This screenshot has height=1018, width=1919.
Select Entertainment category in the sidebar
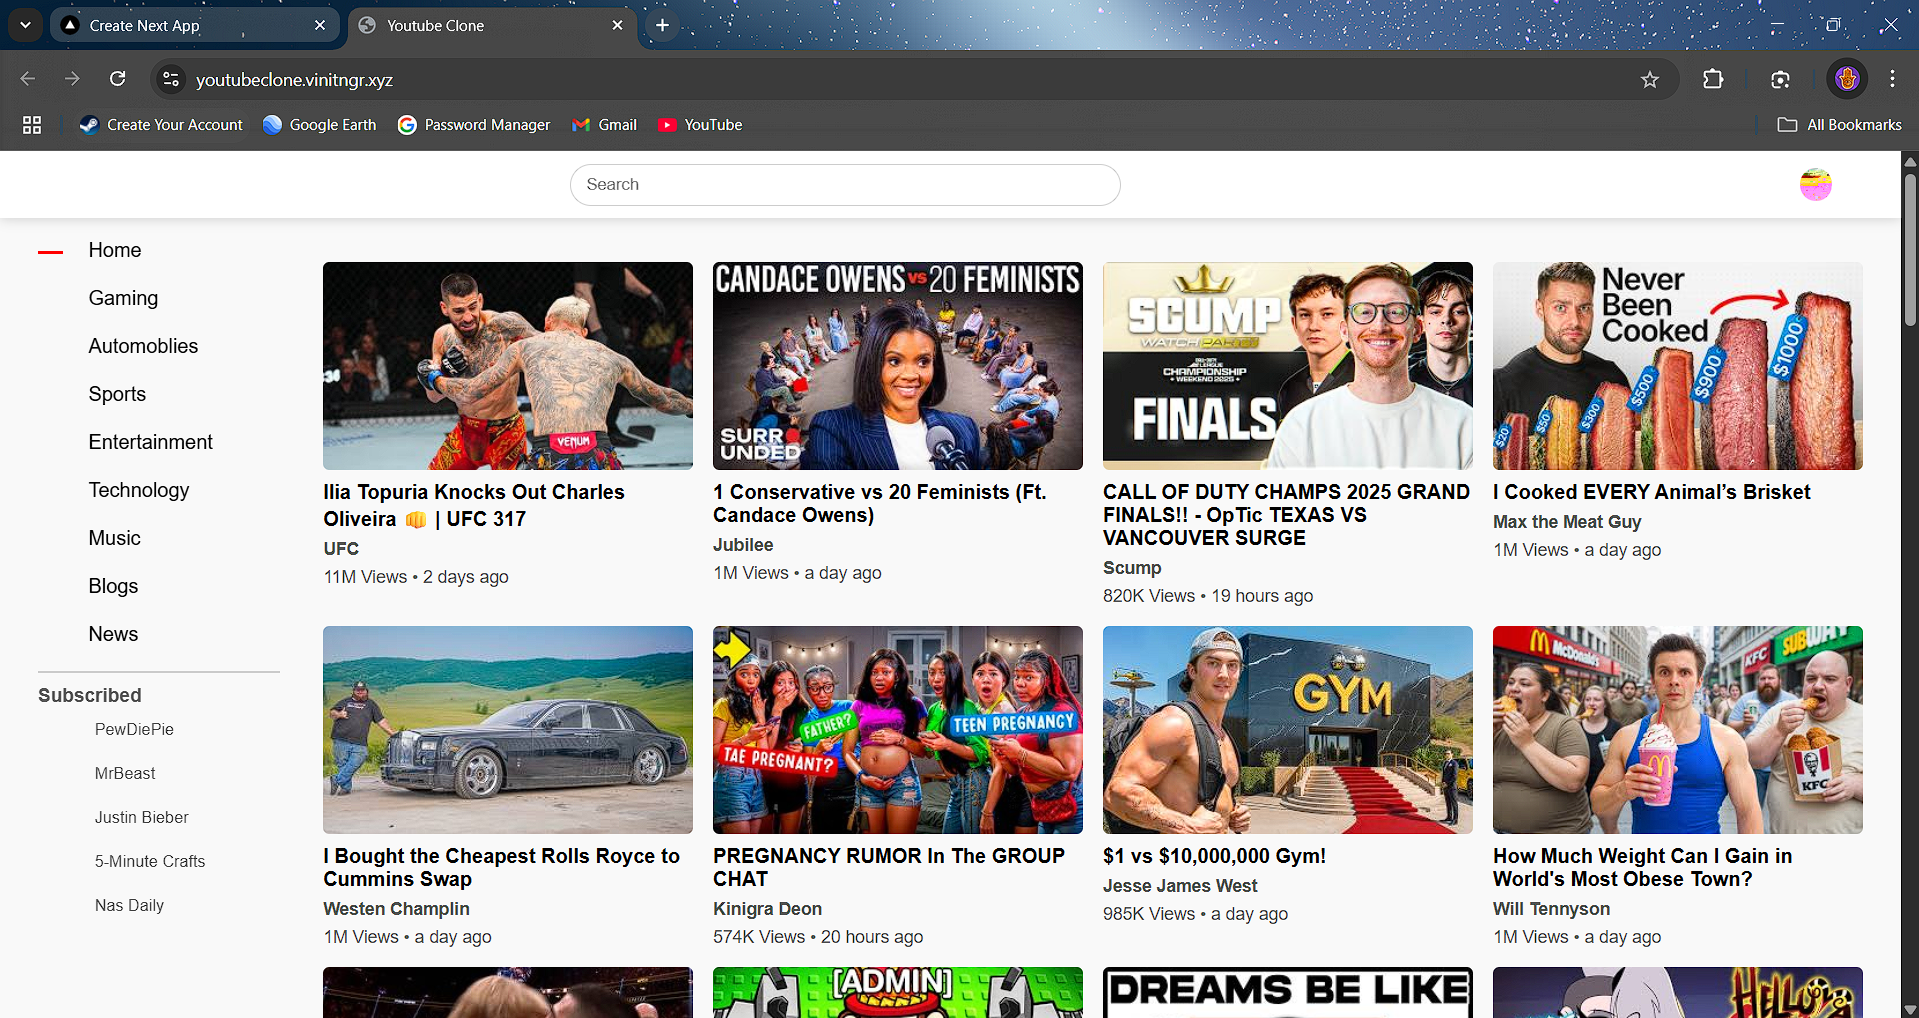point(151,442)
